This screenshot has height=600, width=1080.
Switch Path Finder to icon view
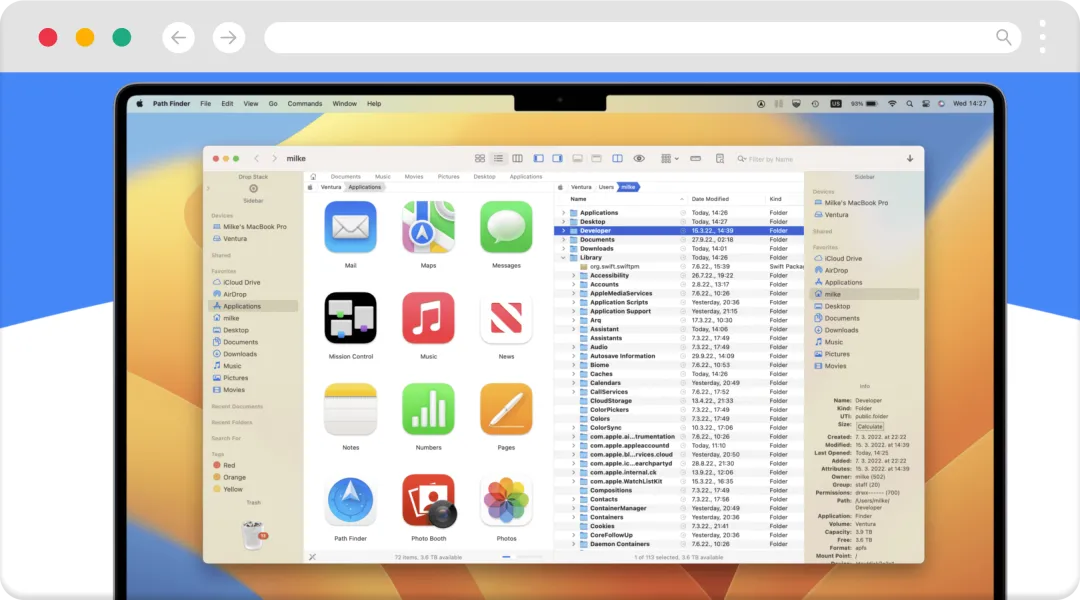[479, 158]
